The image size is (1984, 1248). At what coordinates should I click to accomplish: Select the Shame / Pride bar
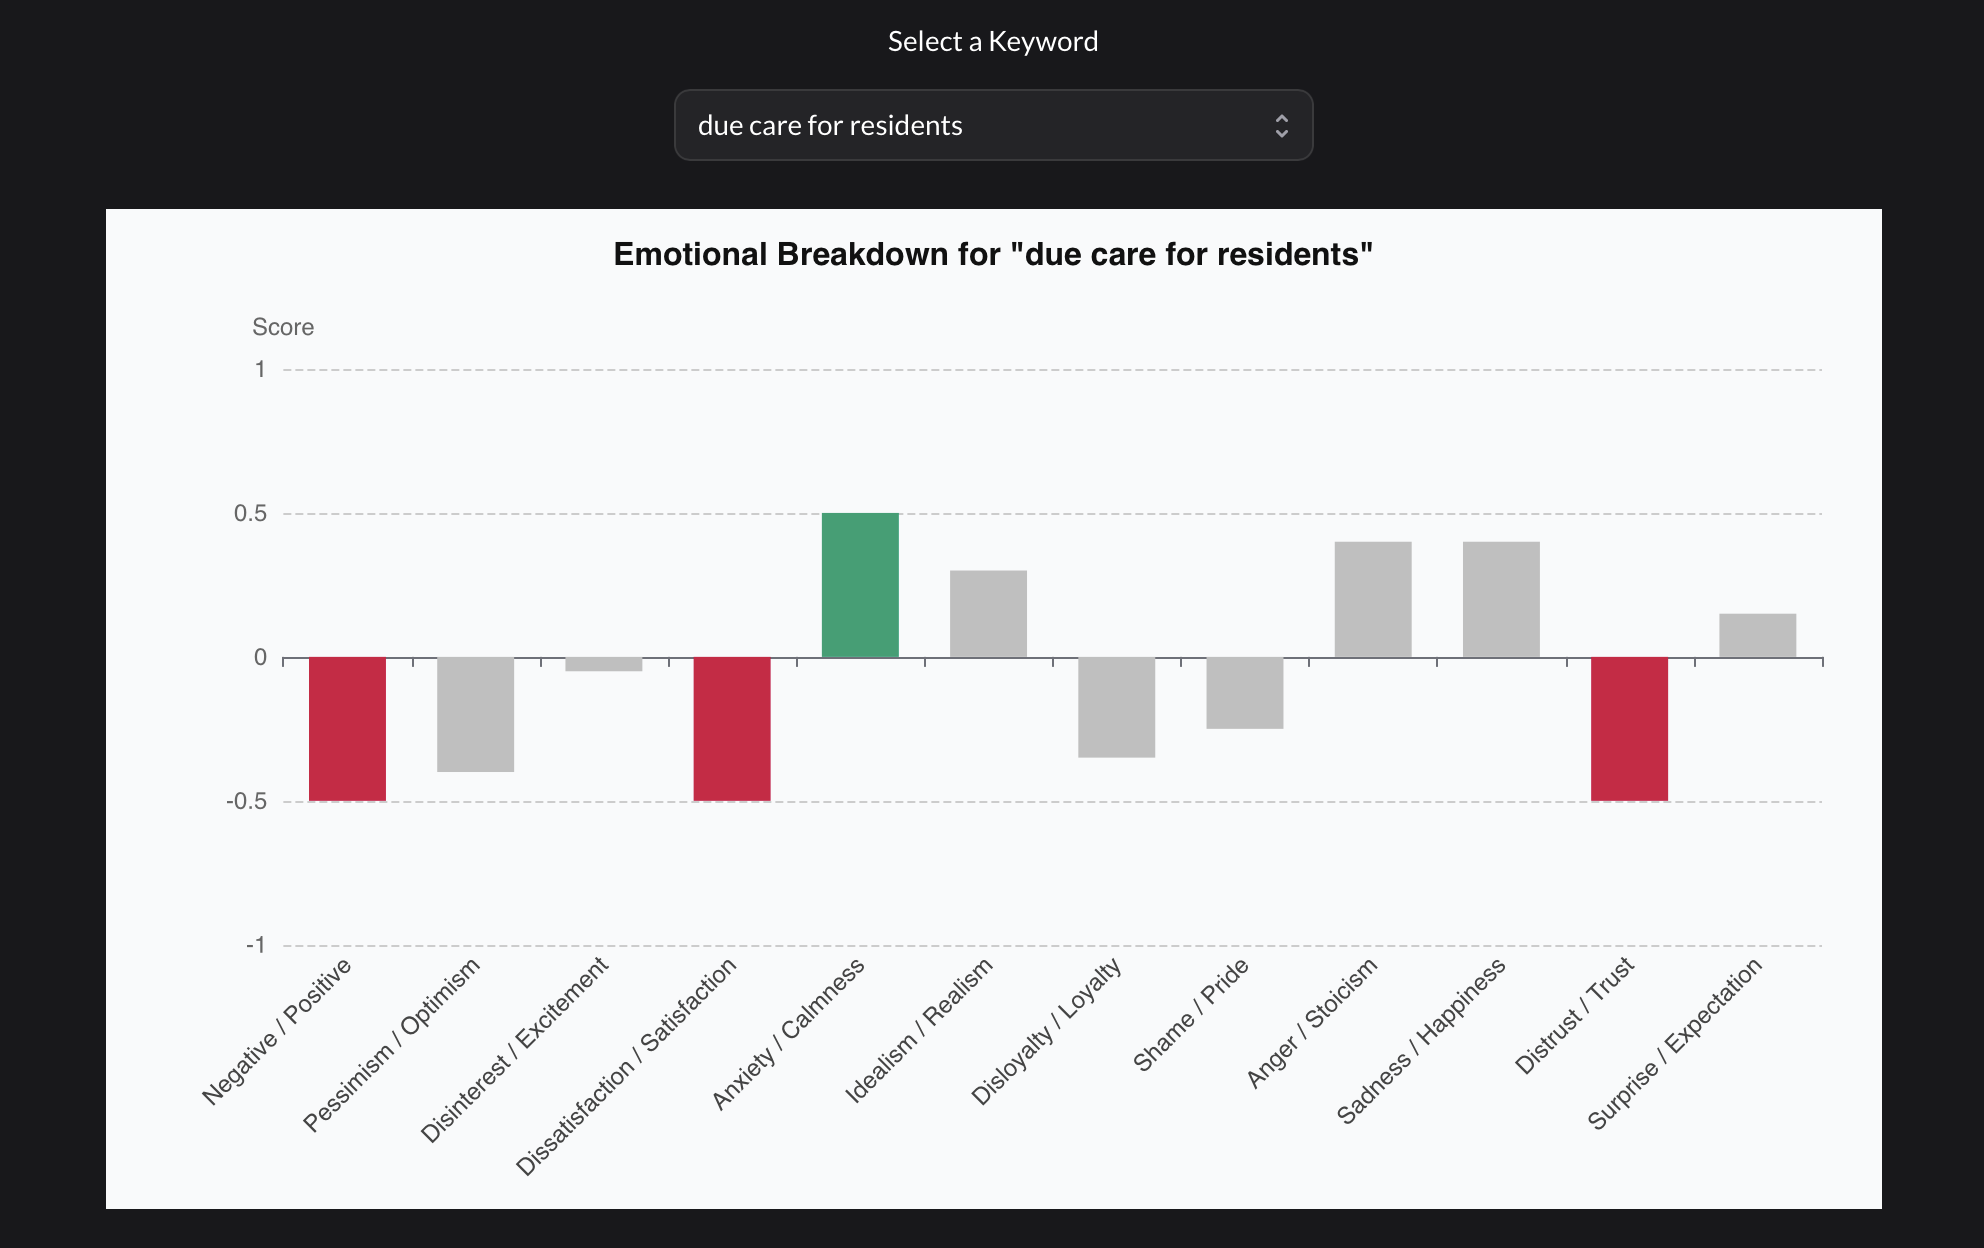coord(1245,690)
